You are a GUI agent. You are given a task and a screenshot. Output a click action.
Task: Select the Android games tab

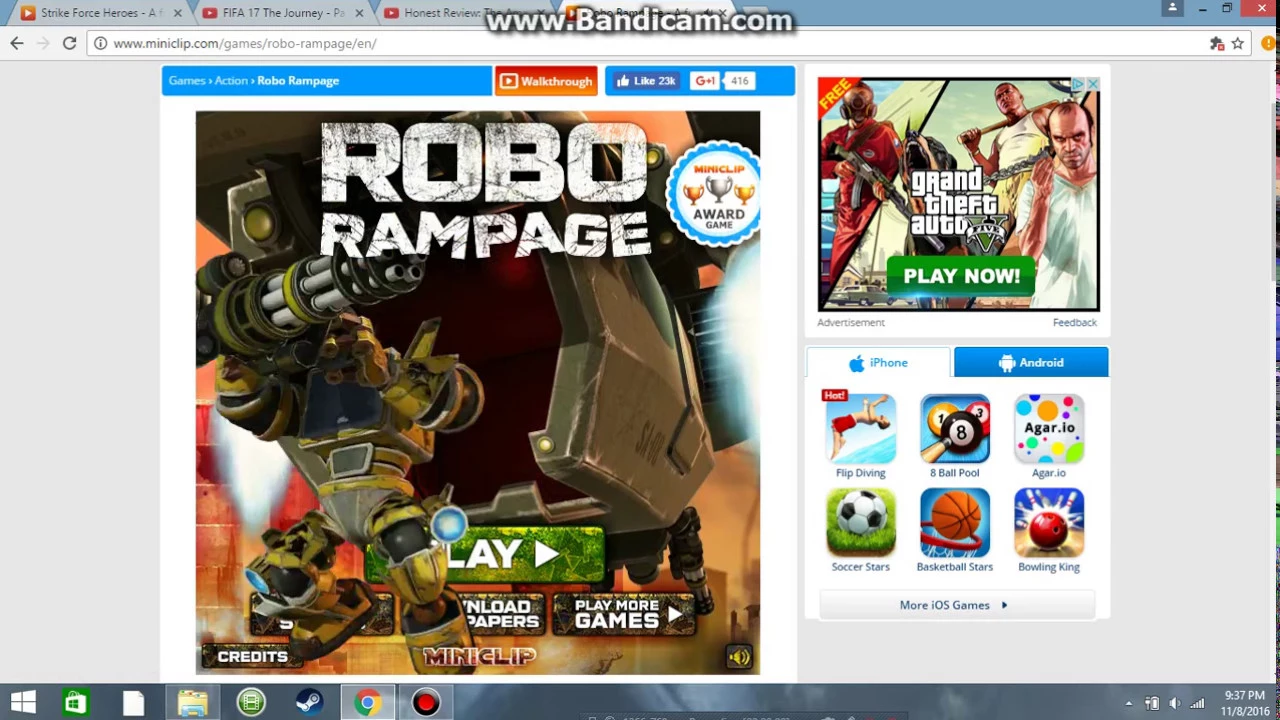coord(1031,363)
